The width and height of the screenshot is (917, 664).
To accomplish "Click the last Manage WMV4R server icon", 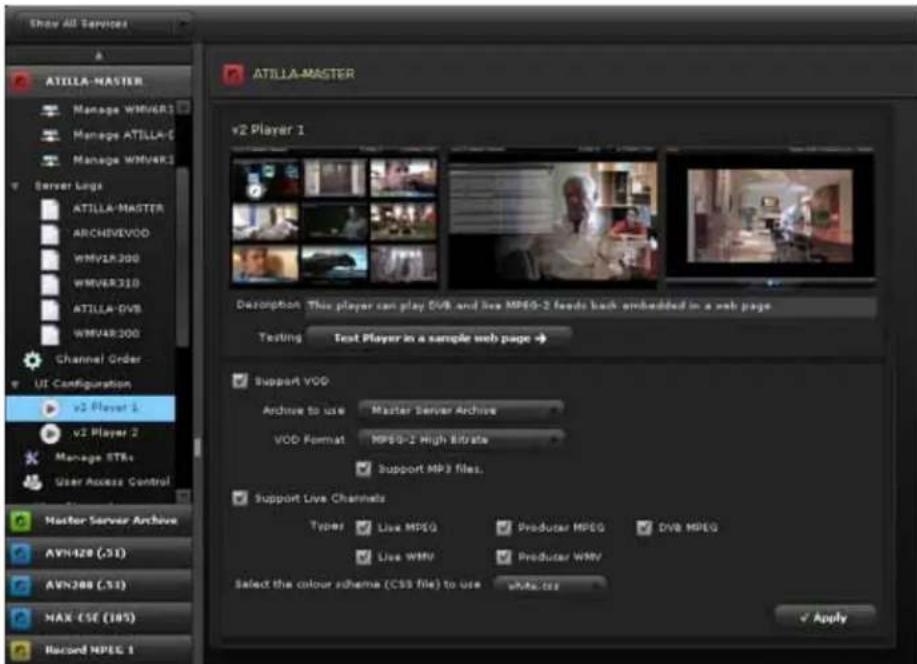I will (51, 160).
